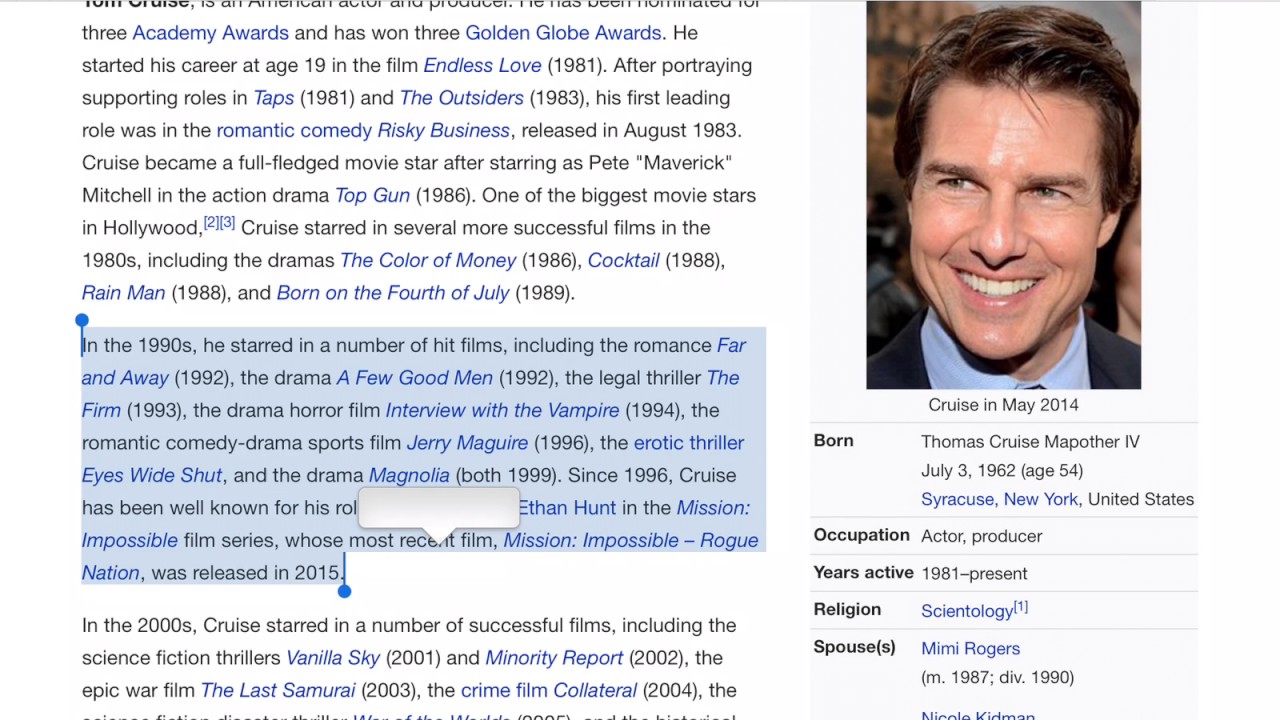Open The Color of Money link
Image resolution: width=1280 pixels, height=720 pixels.
click(428, 261)
